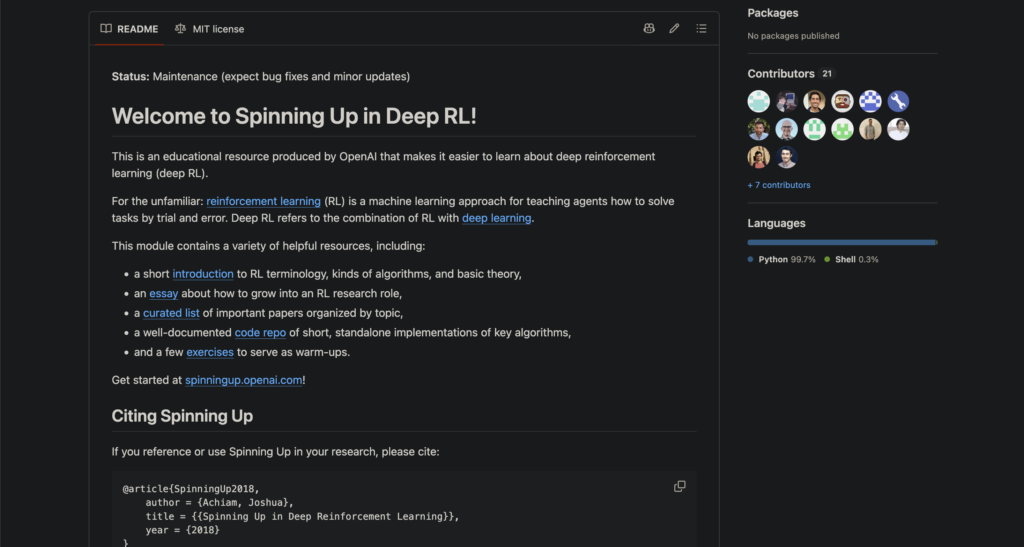Open Copilot chat icon in README header
Image resolution: width=1024 pixels, height=547 pixels.
pyautogui.click(x=648, y=29)
